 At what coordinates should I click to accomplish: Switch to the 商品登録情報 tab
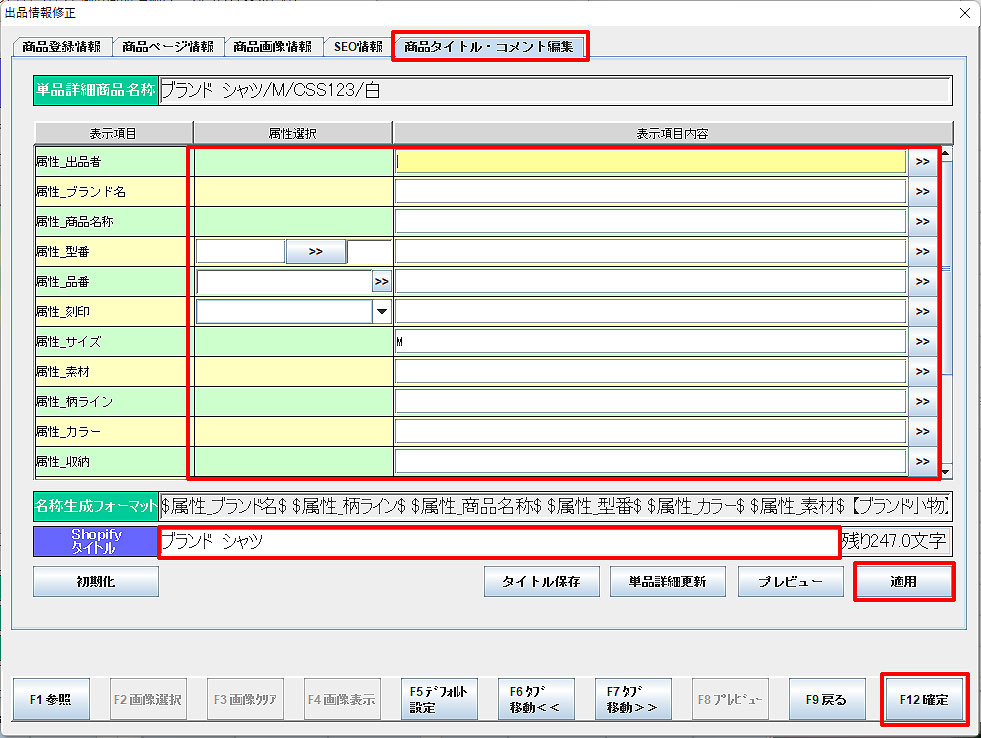coord(61,46)
